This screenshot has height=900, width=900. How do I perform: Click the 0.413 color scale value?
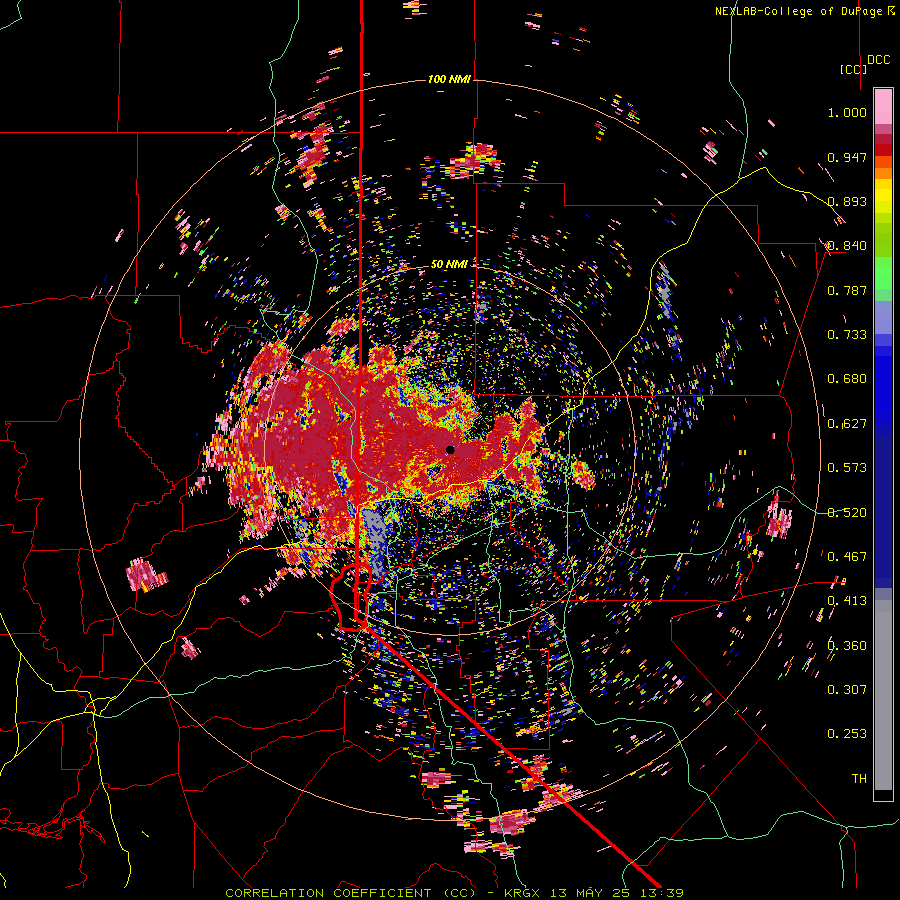click(847, 601)
